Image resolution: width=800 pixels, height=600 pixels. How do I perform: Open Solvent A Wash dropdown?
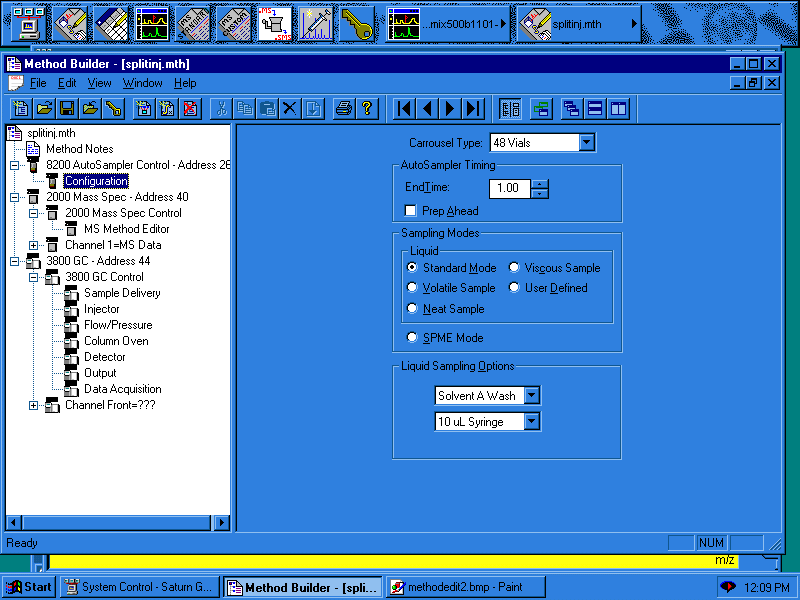coord(532,395)
